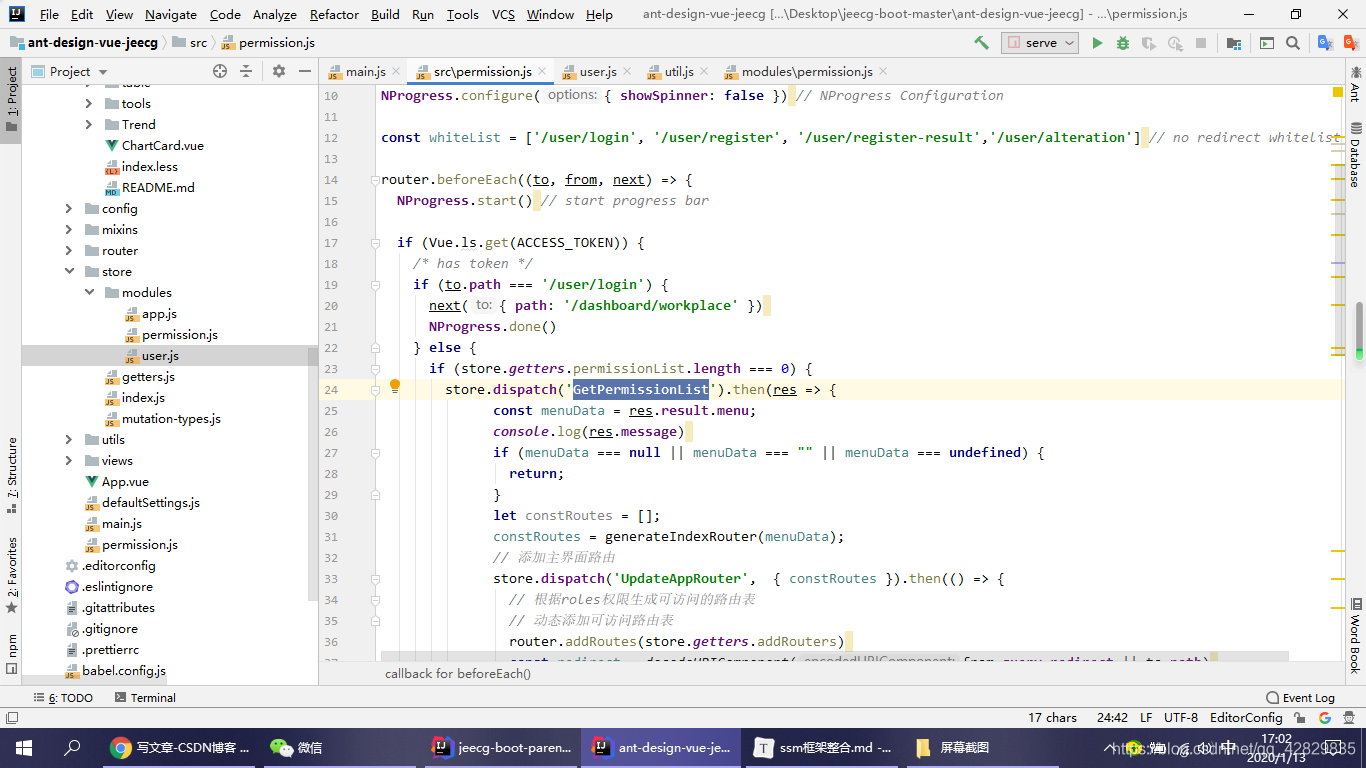
Task: Open the LF line separator selector
Action: click(x=1146, y=718)
